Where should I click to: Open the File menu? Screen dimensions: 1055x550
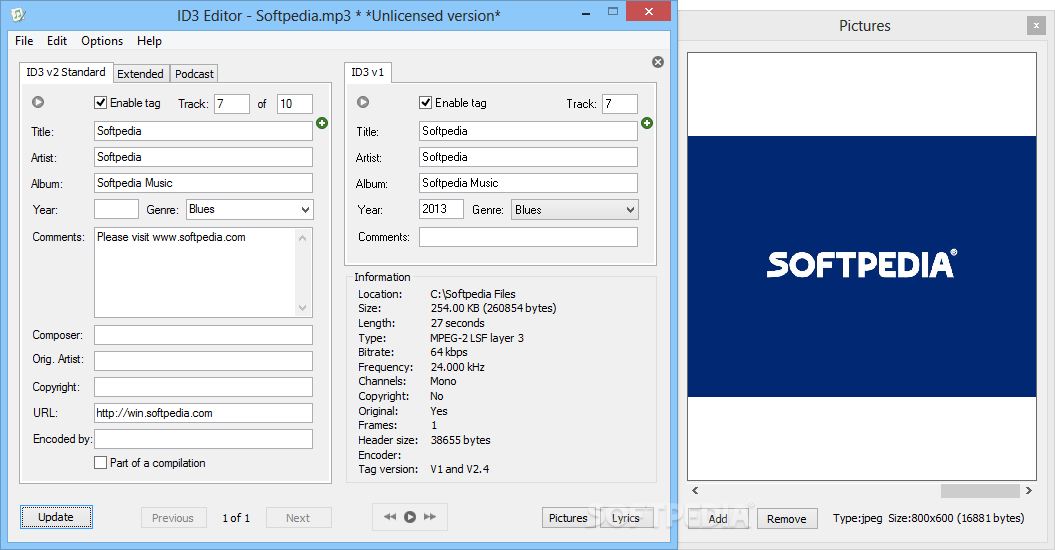tap(24, 41)
